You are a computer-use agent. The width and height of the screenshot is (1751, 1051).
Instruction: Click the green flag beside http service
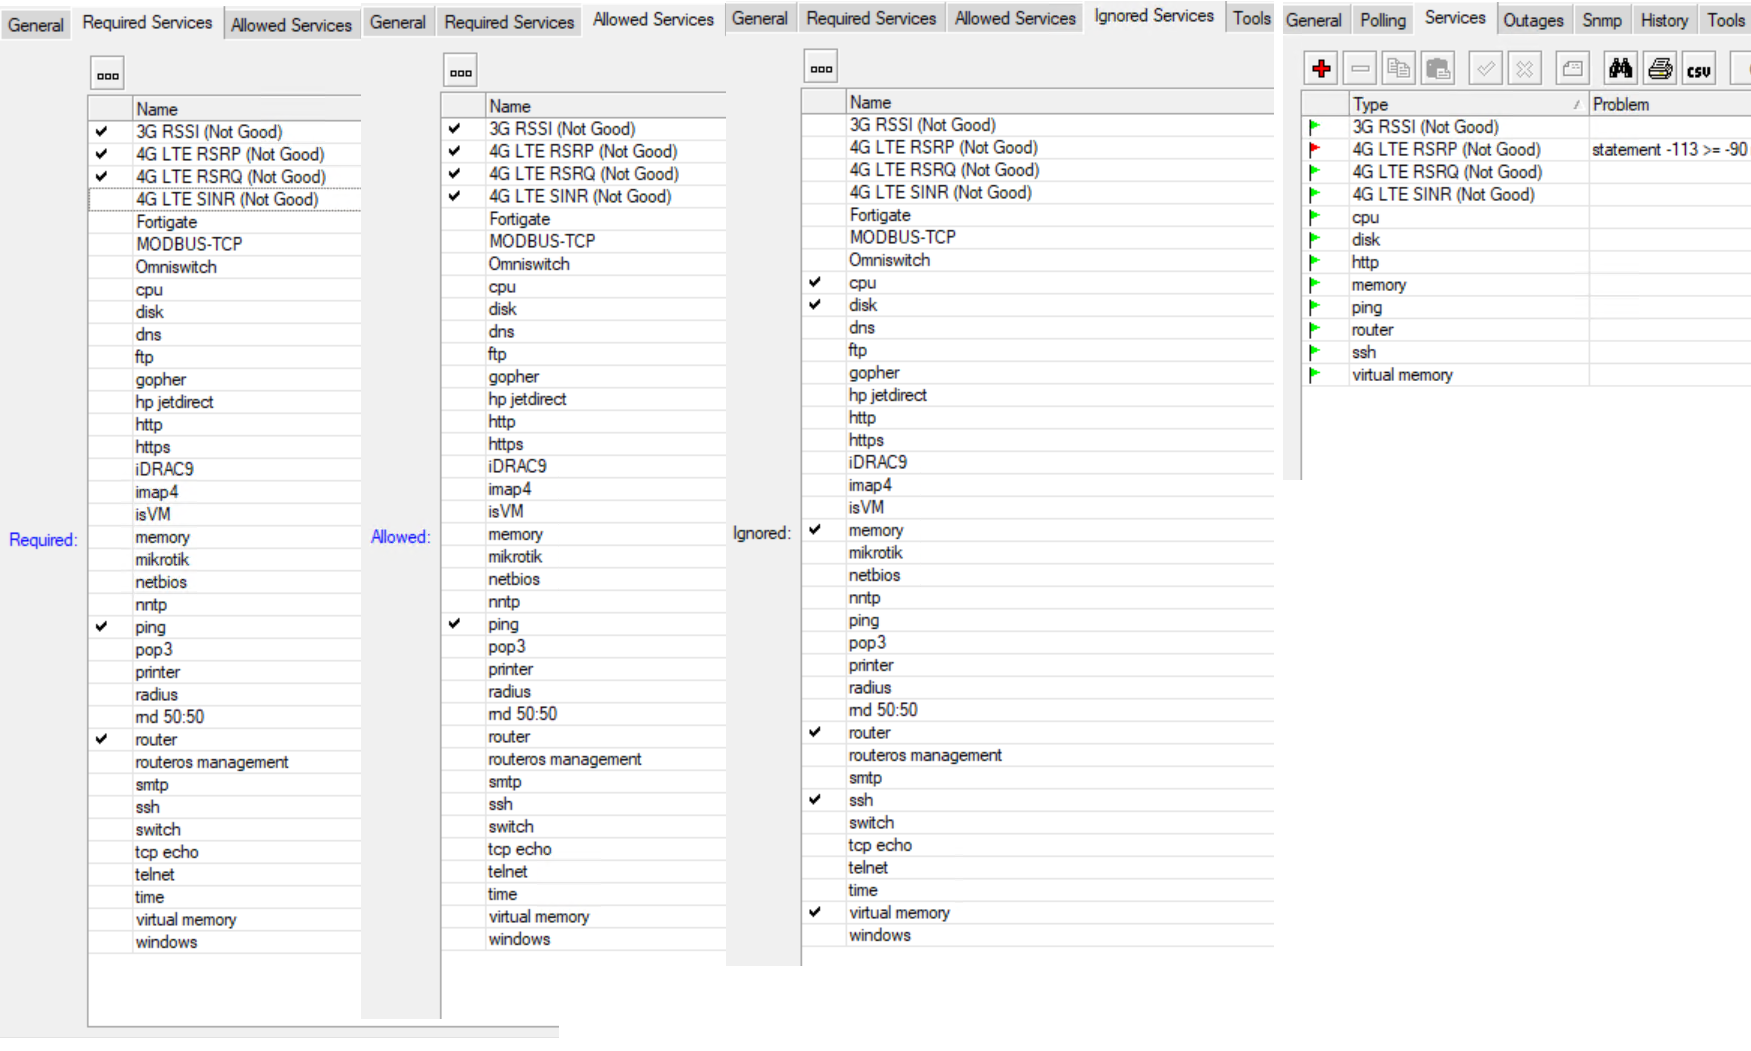pos(1314,262)
